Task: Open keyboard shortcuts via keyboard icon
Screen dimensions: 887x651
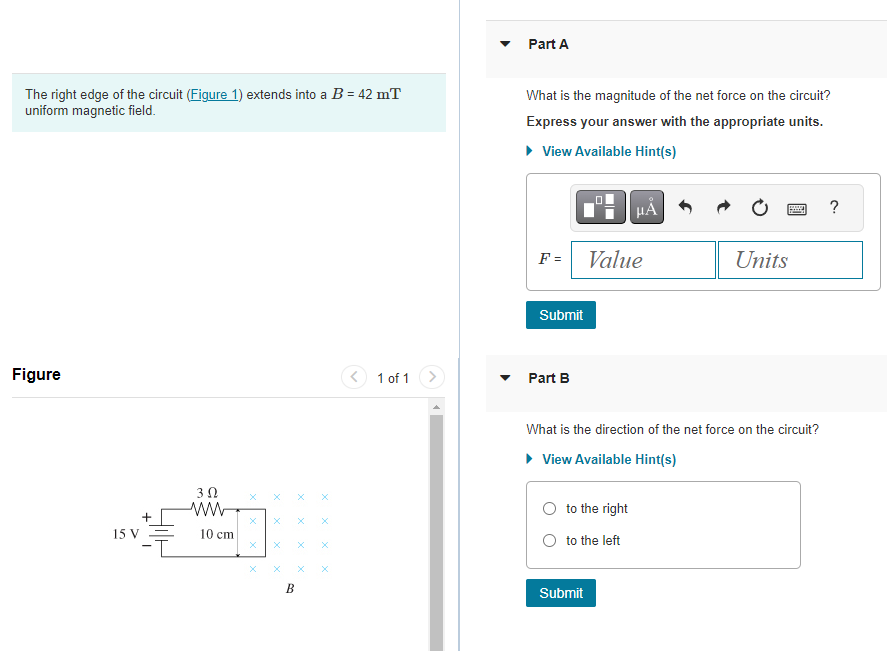Action: click(797, 207)
